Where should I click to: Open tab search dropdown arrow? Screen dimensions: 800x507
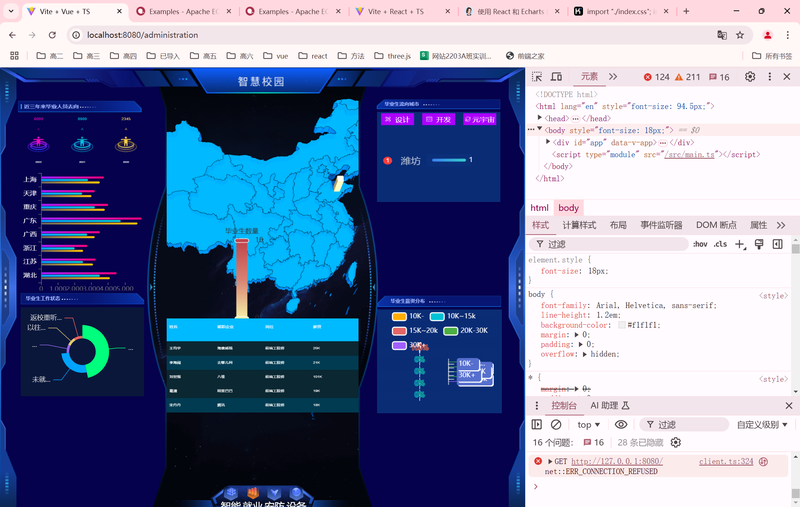point(11,11)
